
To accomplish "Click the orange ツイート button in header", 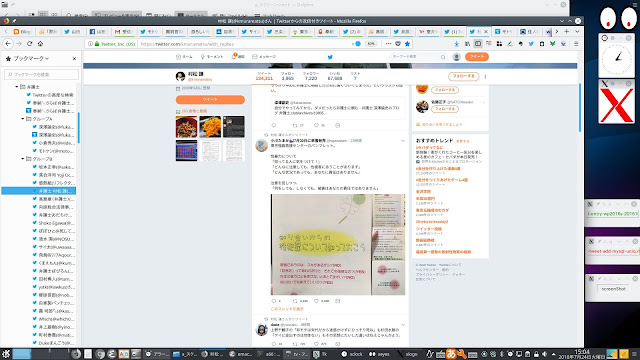I will click(x=476, y=57).
